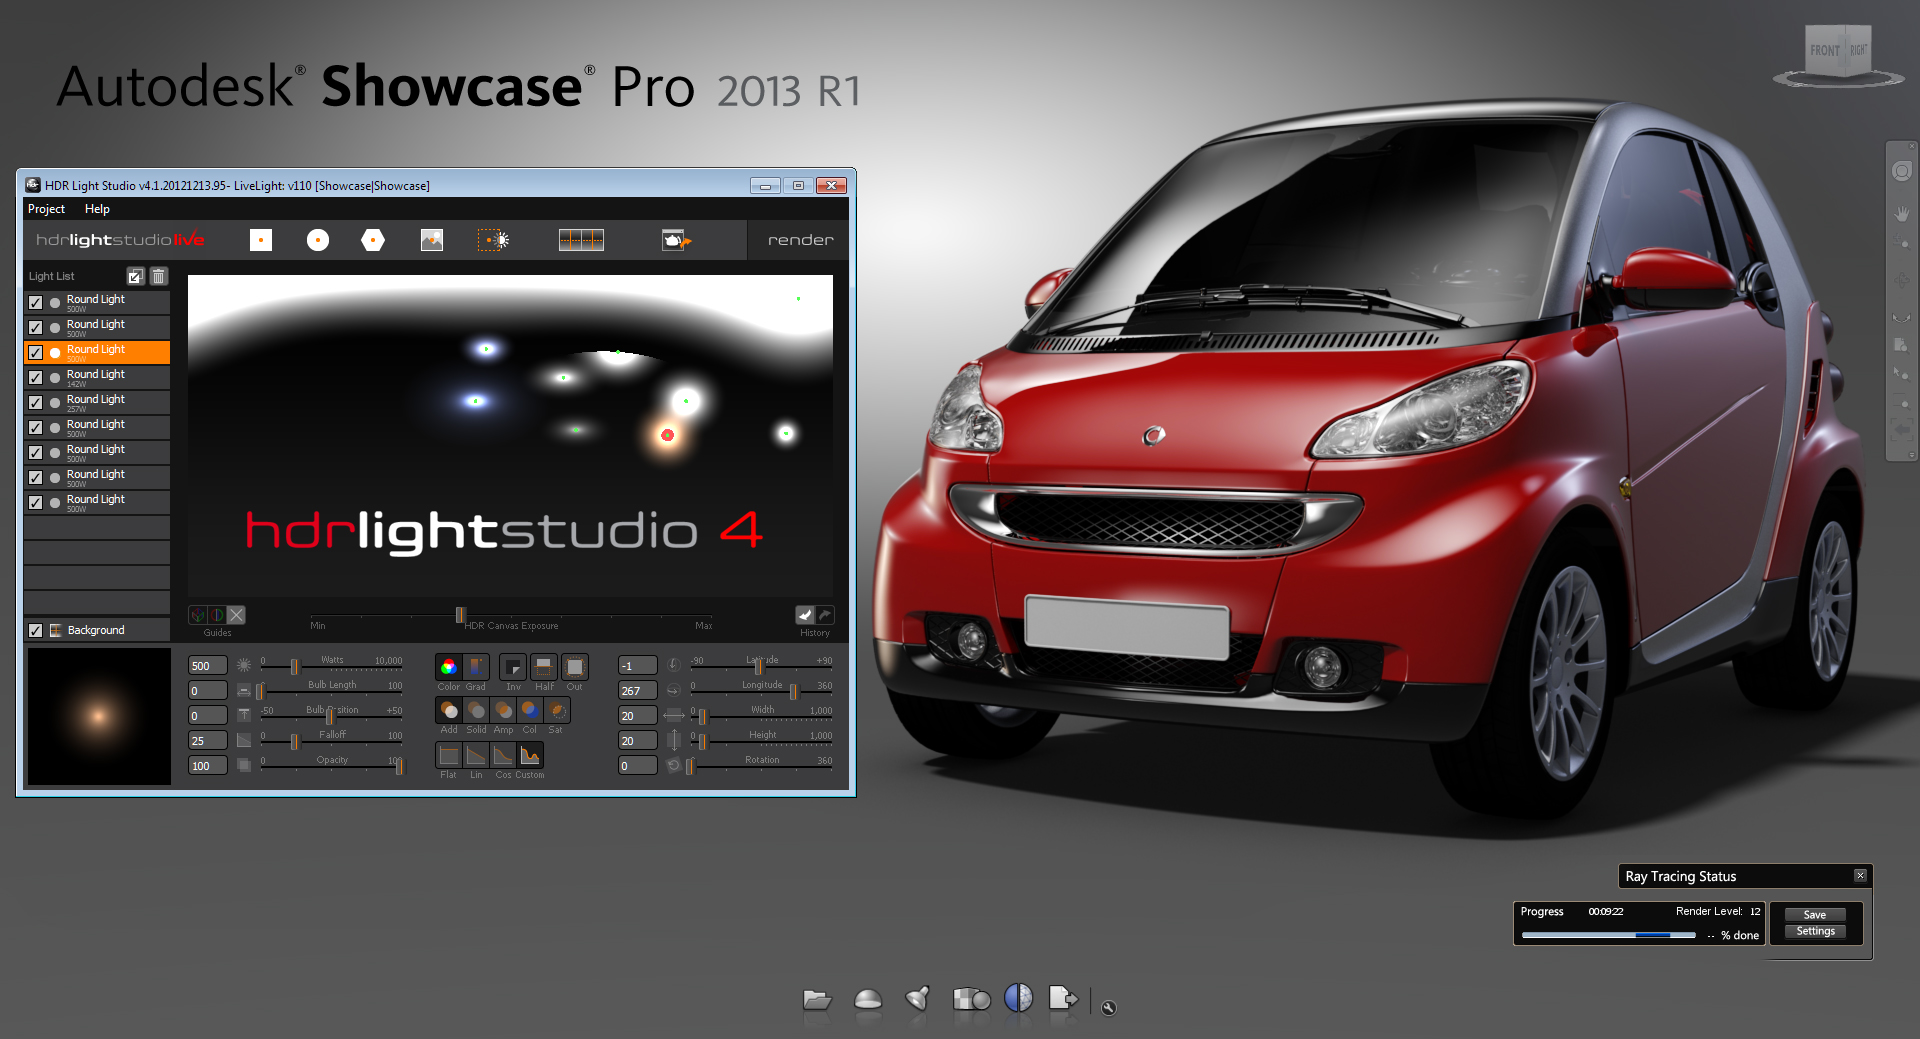Click the Bulb Position slider handle

pos(329,717)
